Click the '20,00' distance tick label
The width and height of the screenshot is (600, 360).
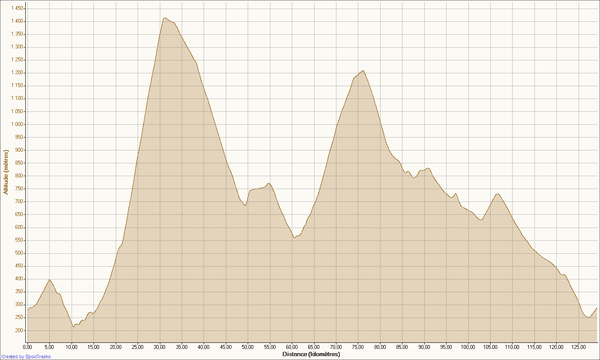click(x=116, y=347)
